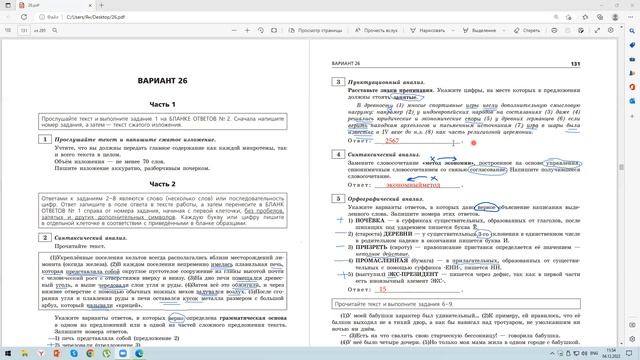Open the Windows Start menu
The height and width of the screenshot is (360, 640).
tap(8, 353)
